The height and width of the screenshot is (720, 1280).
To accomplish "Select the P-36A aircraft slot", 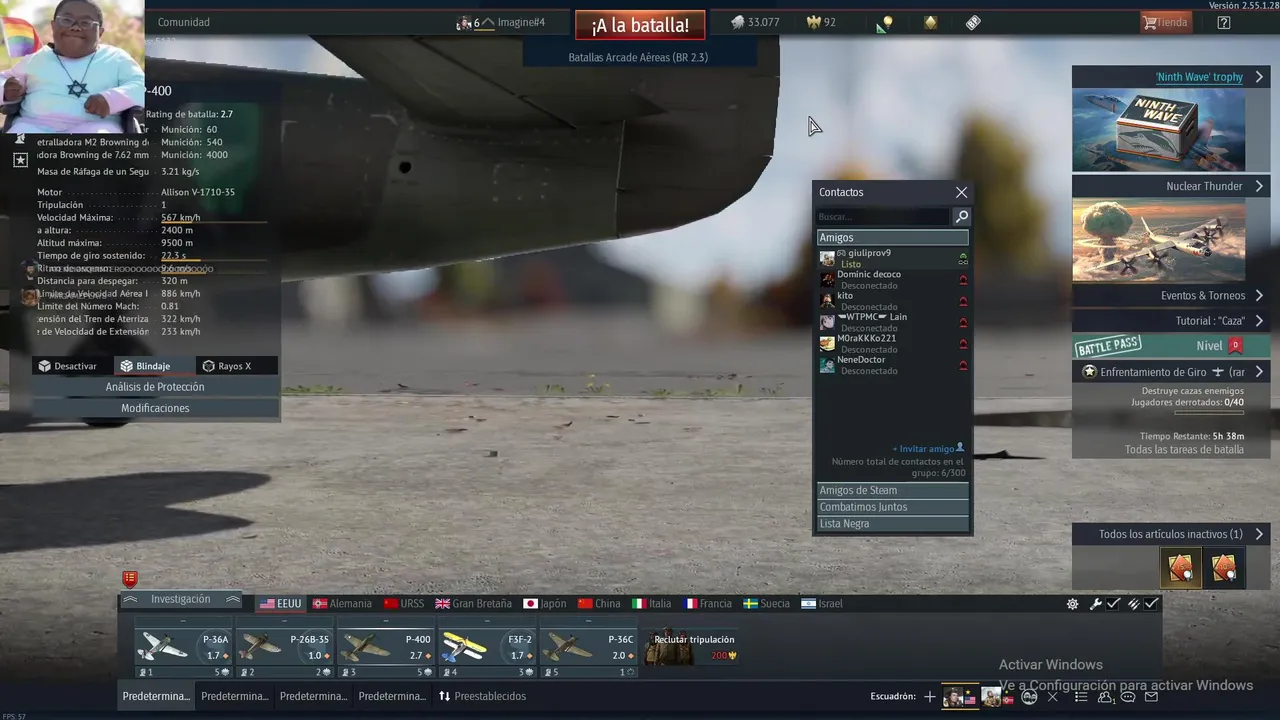I will (x=183, y=648).
